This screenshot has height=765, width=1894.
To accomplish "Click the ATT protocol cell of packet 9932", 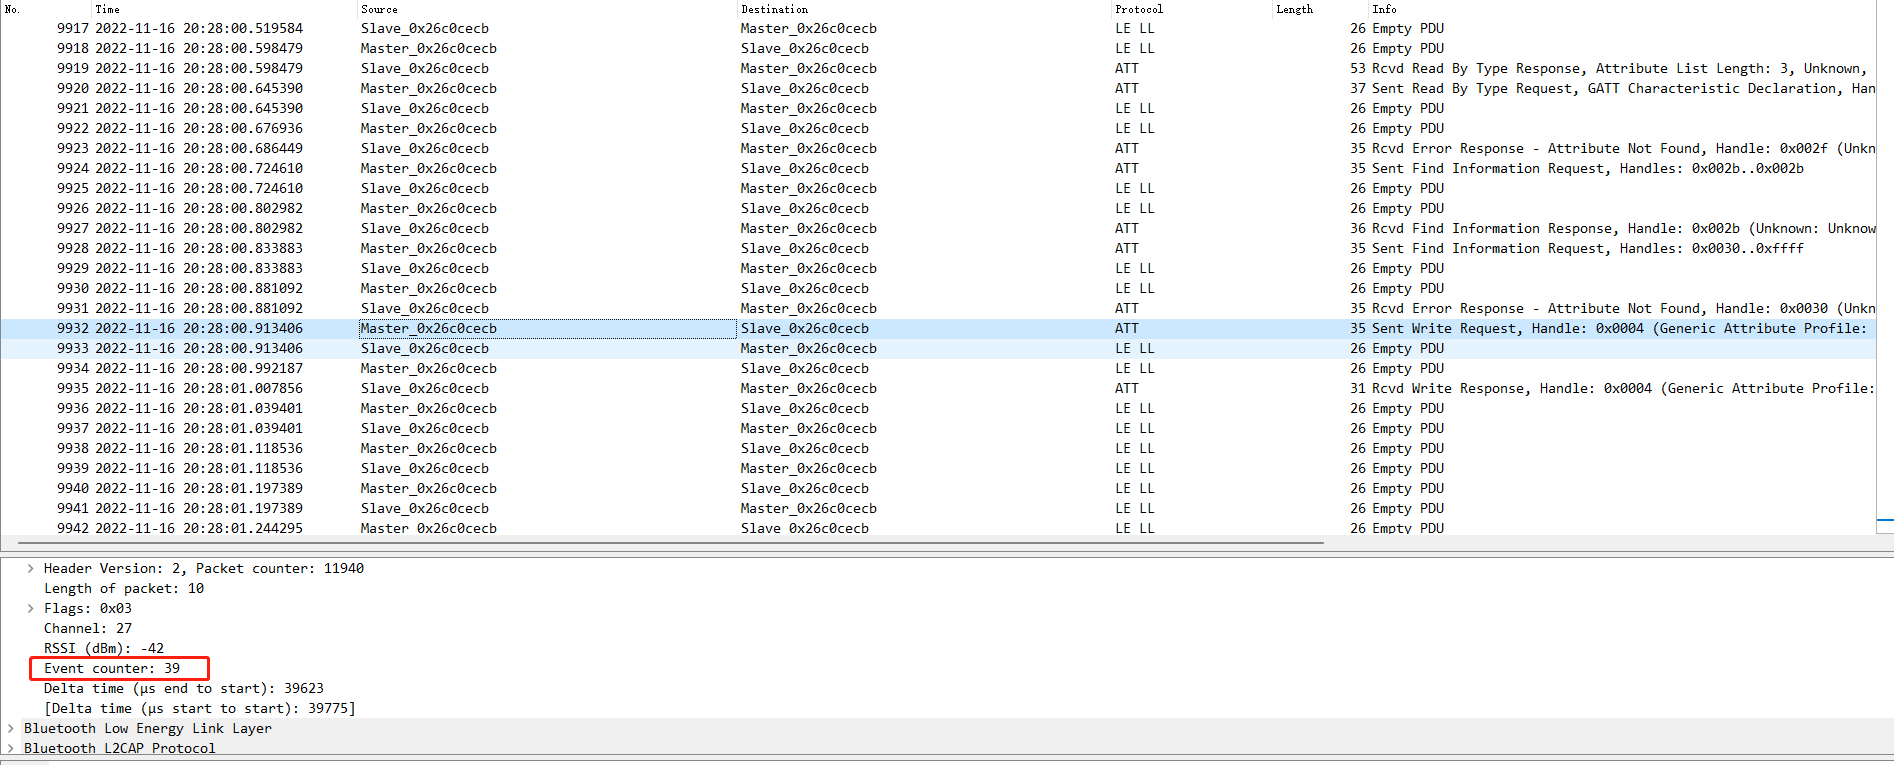I will (x=1127, y=328).
